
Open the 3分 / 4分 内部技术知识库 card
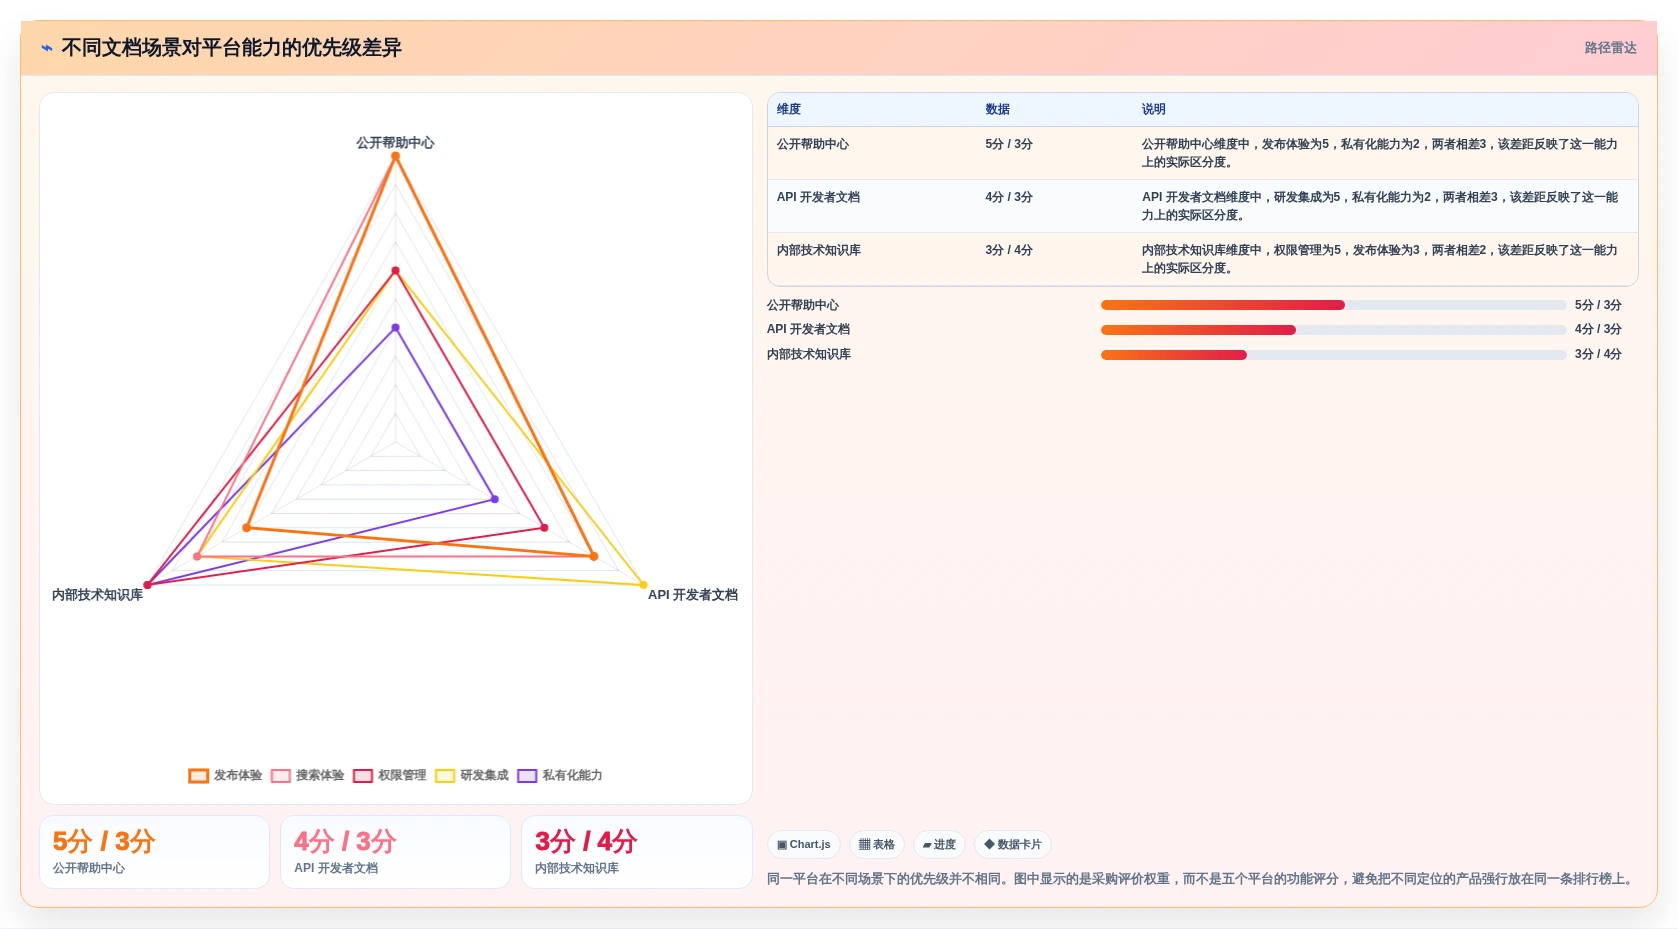tap(636, 852)
